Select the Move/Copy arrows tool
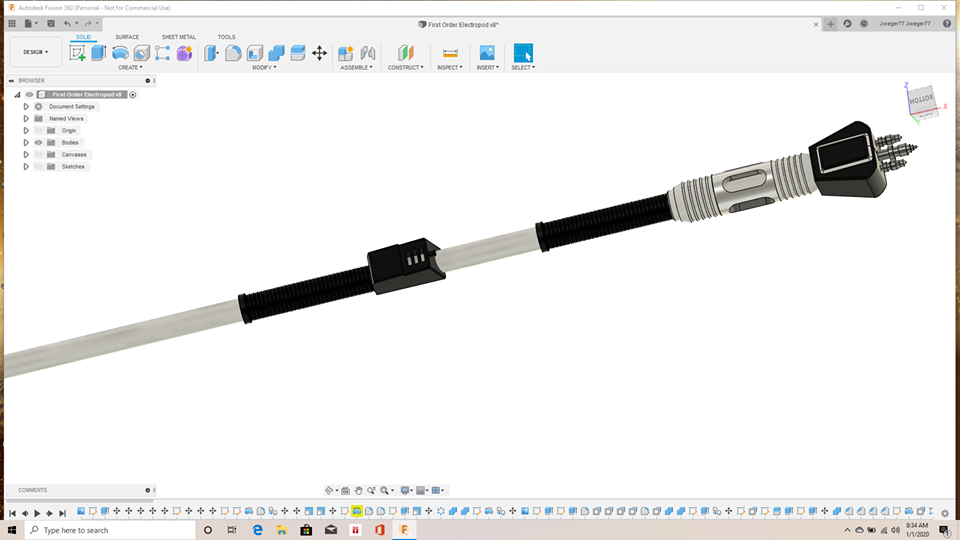The width and height of the screenshot is (960, 540). 320,53
